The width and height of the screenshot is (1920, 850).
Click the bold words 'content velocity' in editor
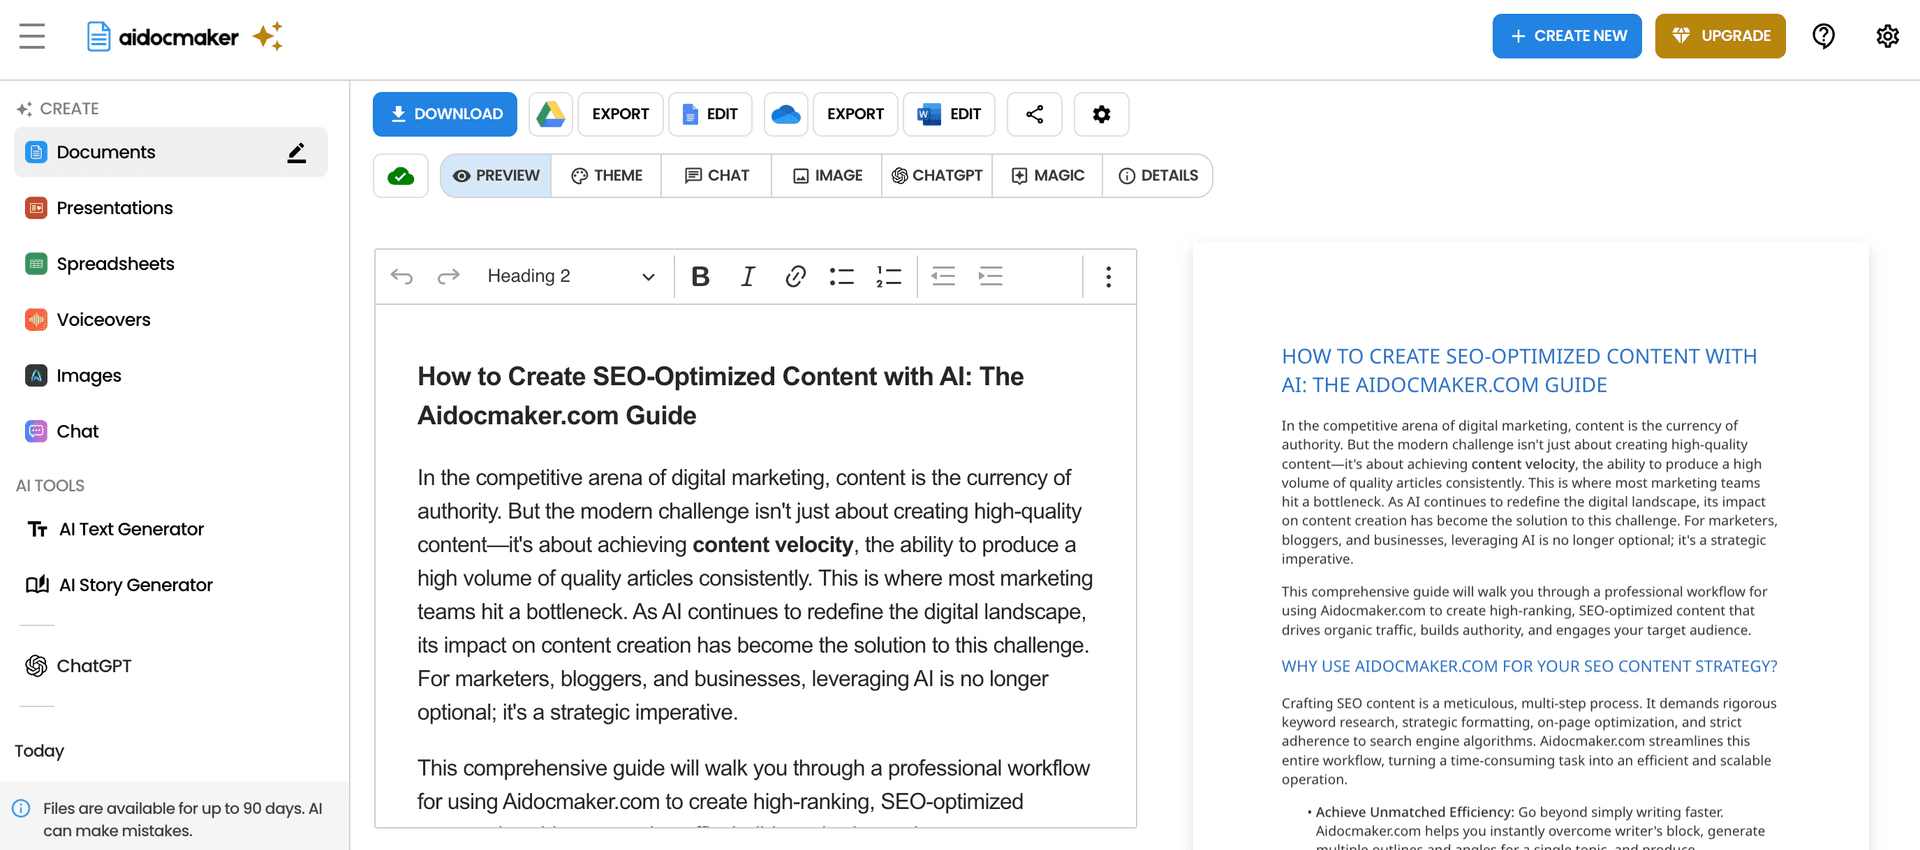click(773, 545)
